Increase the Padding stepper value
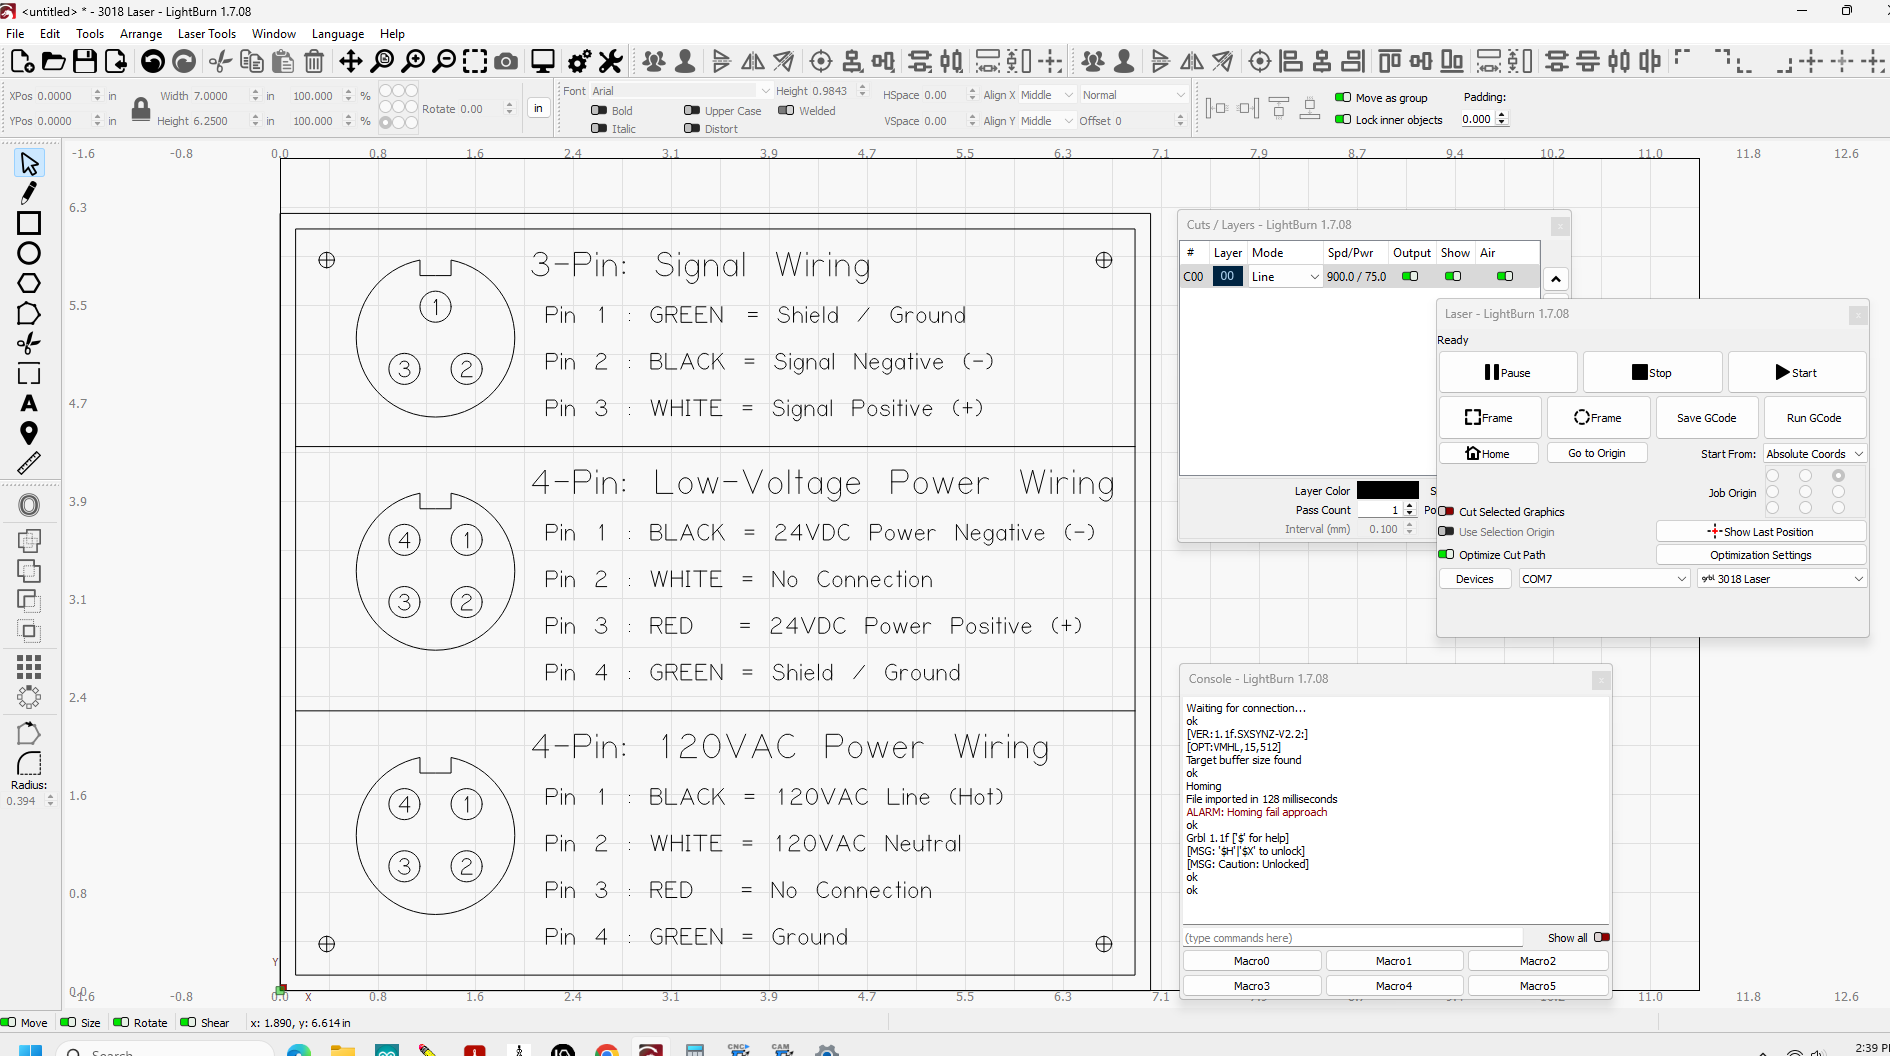The height and width of the screenshot is (1056, 1890). [x=1502, y=115]
